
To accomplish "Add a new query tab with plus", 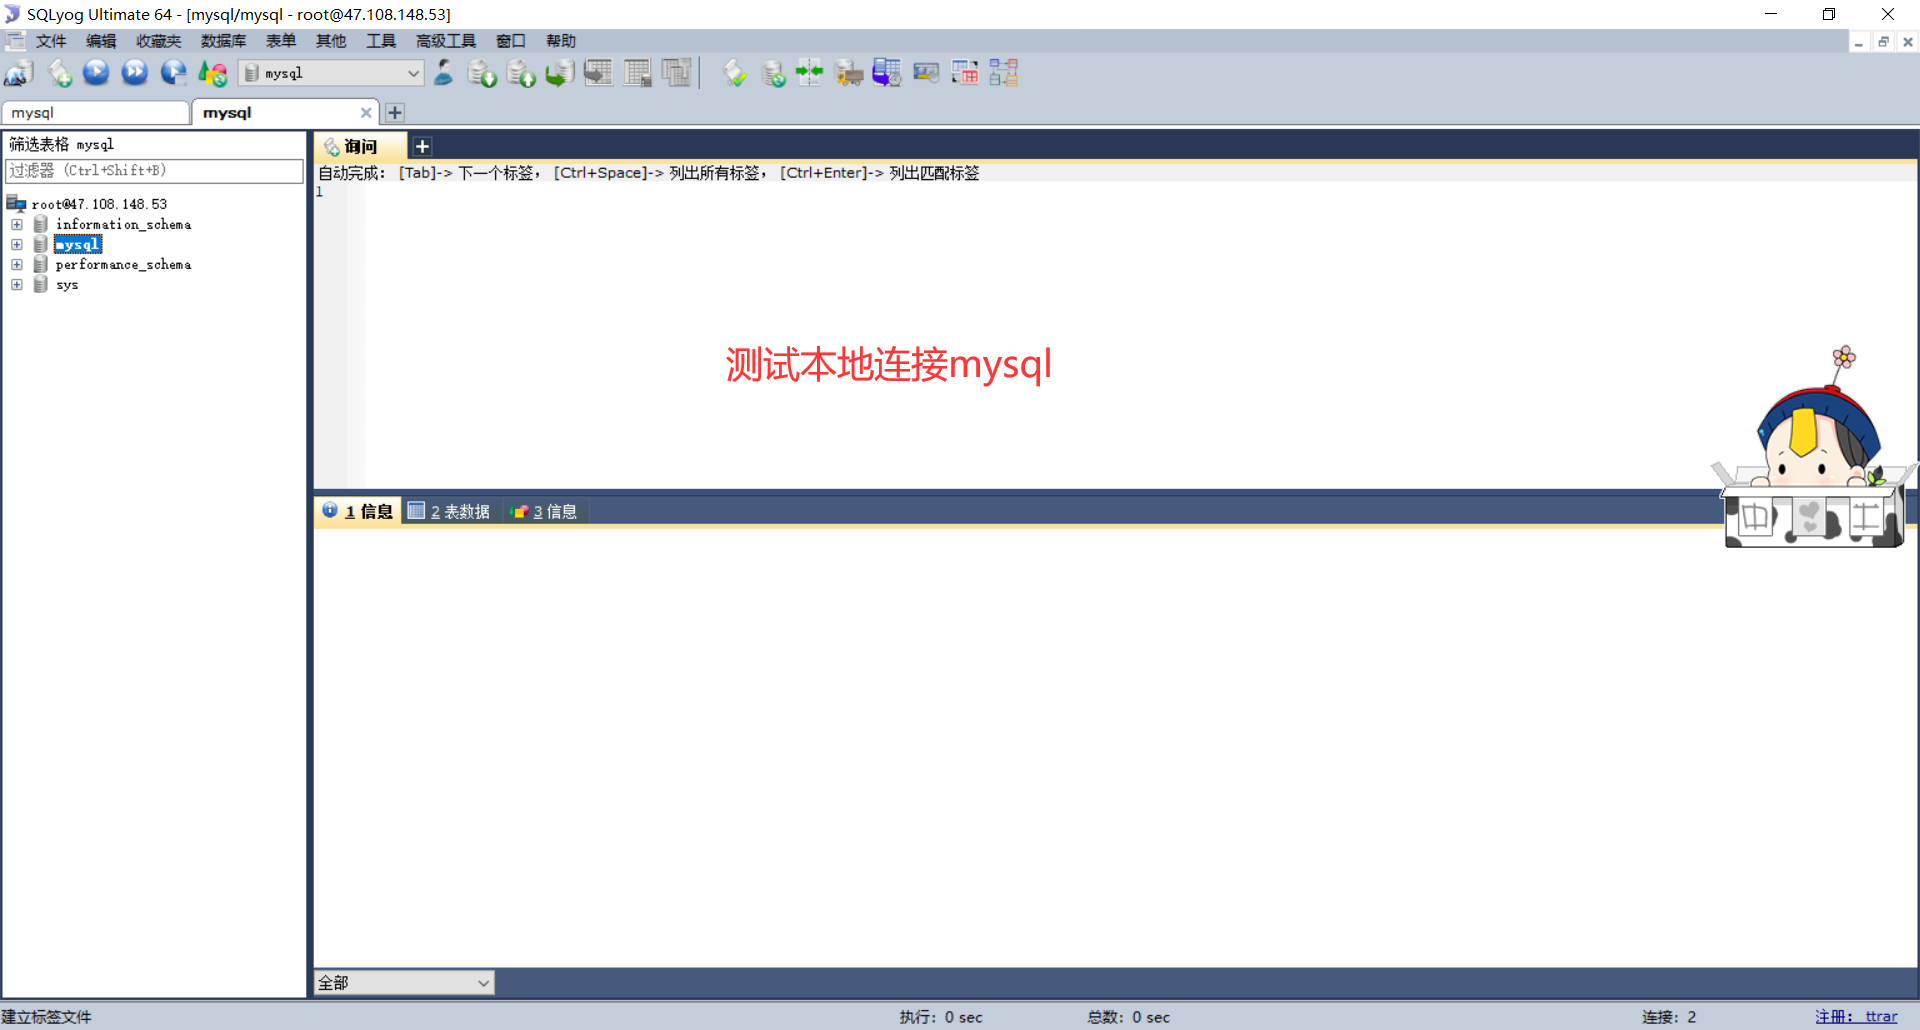I will point(423,147).
